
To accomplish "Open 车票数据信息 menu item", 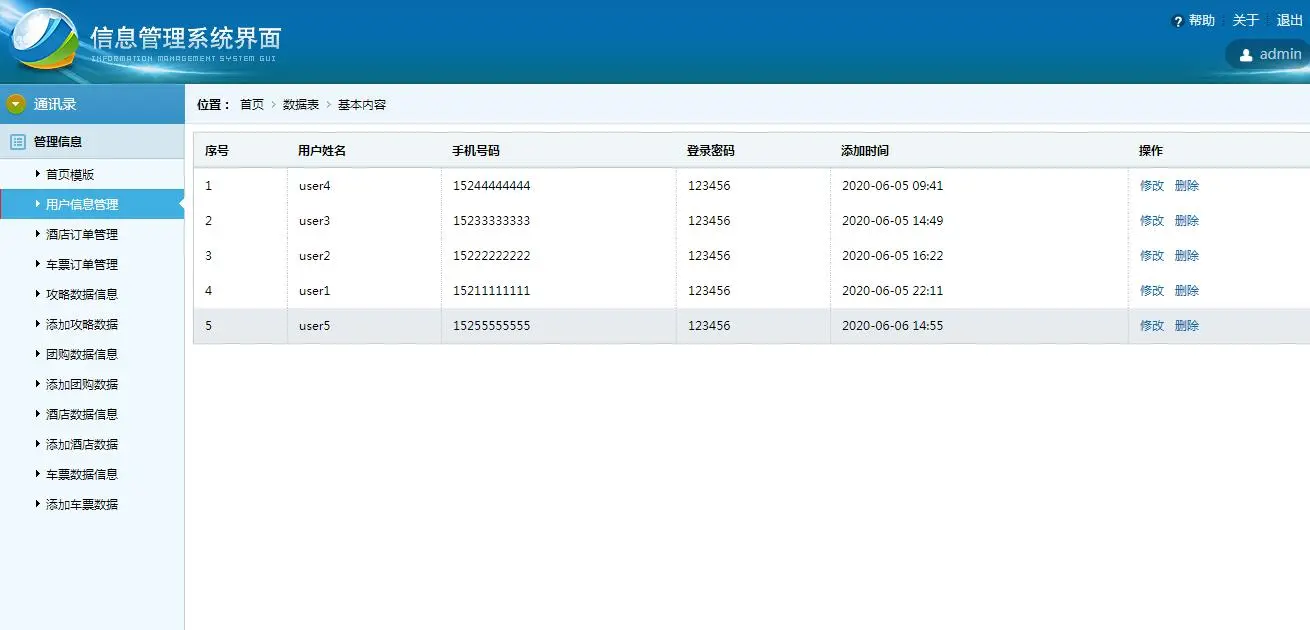I will click(x=82, y=474).
